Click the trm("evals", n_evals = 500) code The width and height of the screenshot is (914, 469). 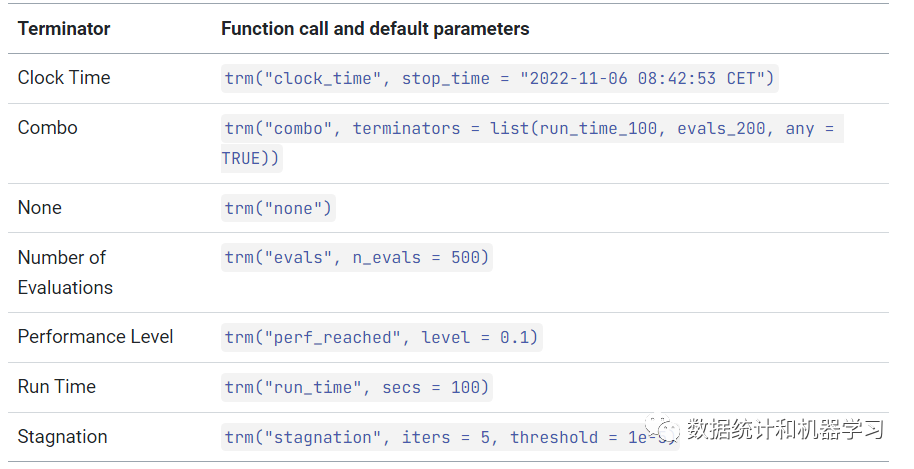point(357,258)
